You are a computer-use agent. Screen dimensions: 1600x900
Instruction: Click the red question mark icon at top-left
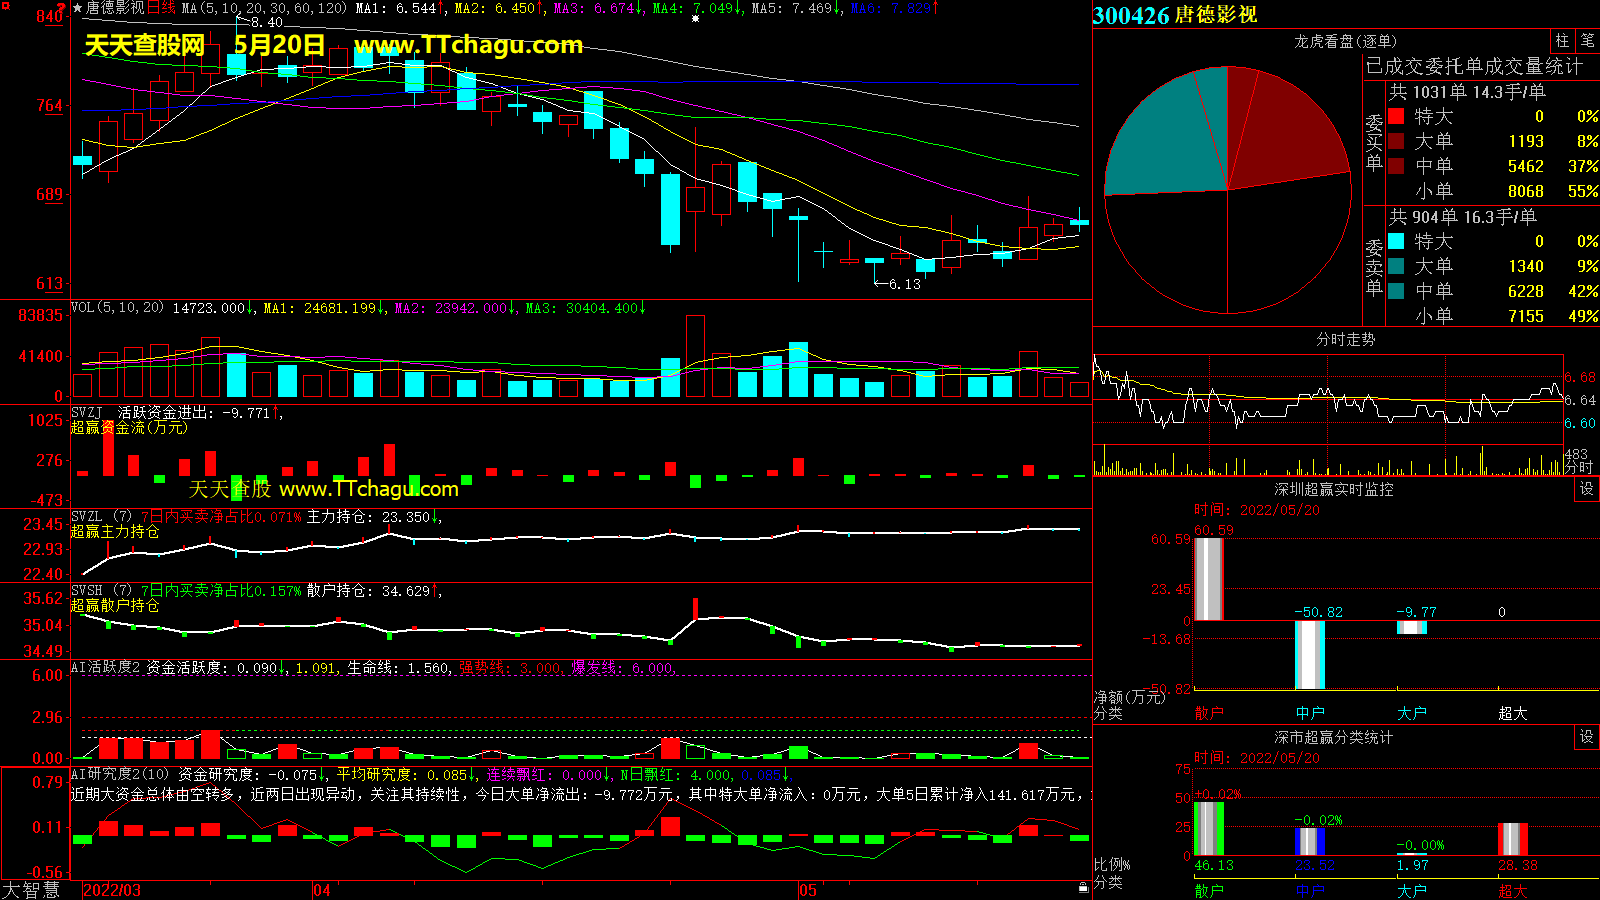pos(61,8)
